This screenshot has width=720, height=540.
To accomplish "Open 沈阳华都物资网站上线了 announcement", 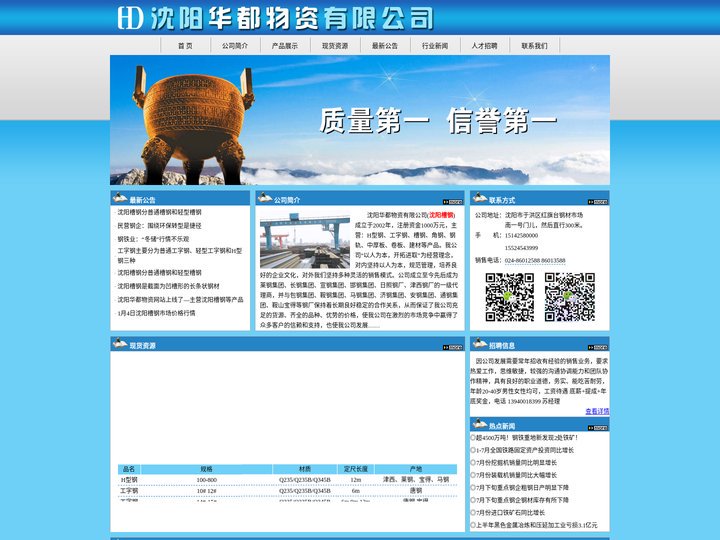I will tap(180, 300).
